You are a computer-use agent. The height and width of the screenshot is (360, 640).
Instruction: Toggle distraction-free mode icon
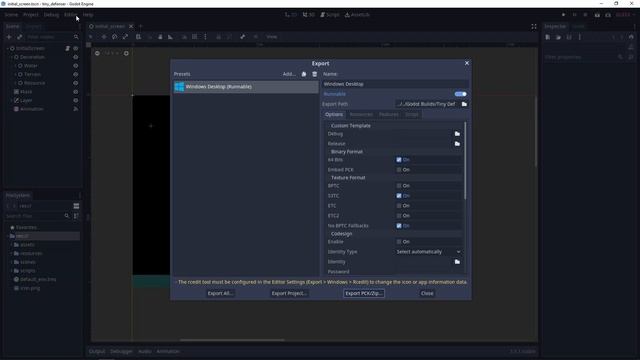pos(534,27)
